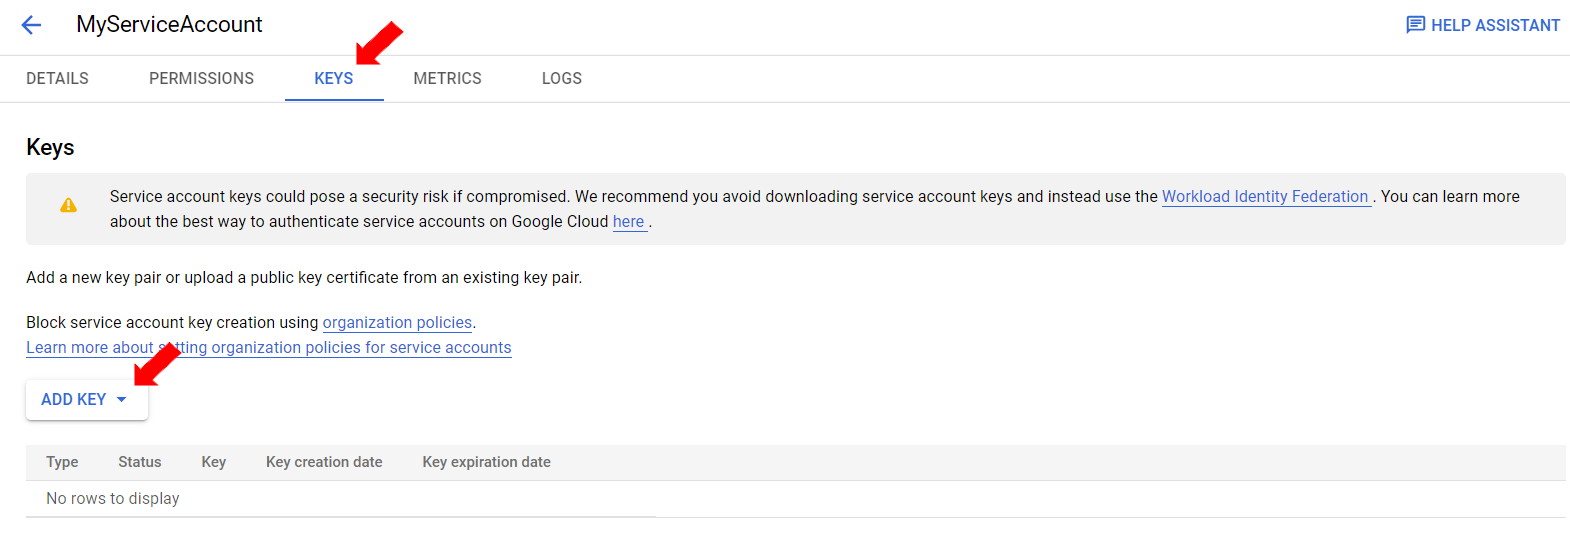Select the KEYS tab
1570x536 pixels.
pyautogui.click(x=333, y=78)
